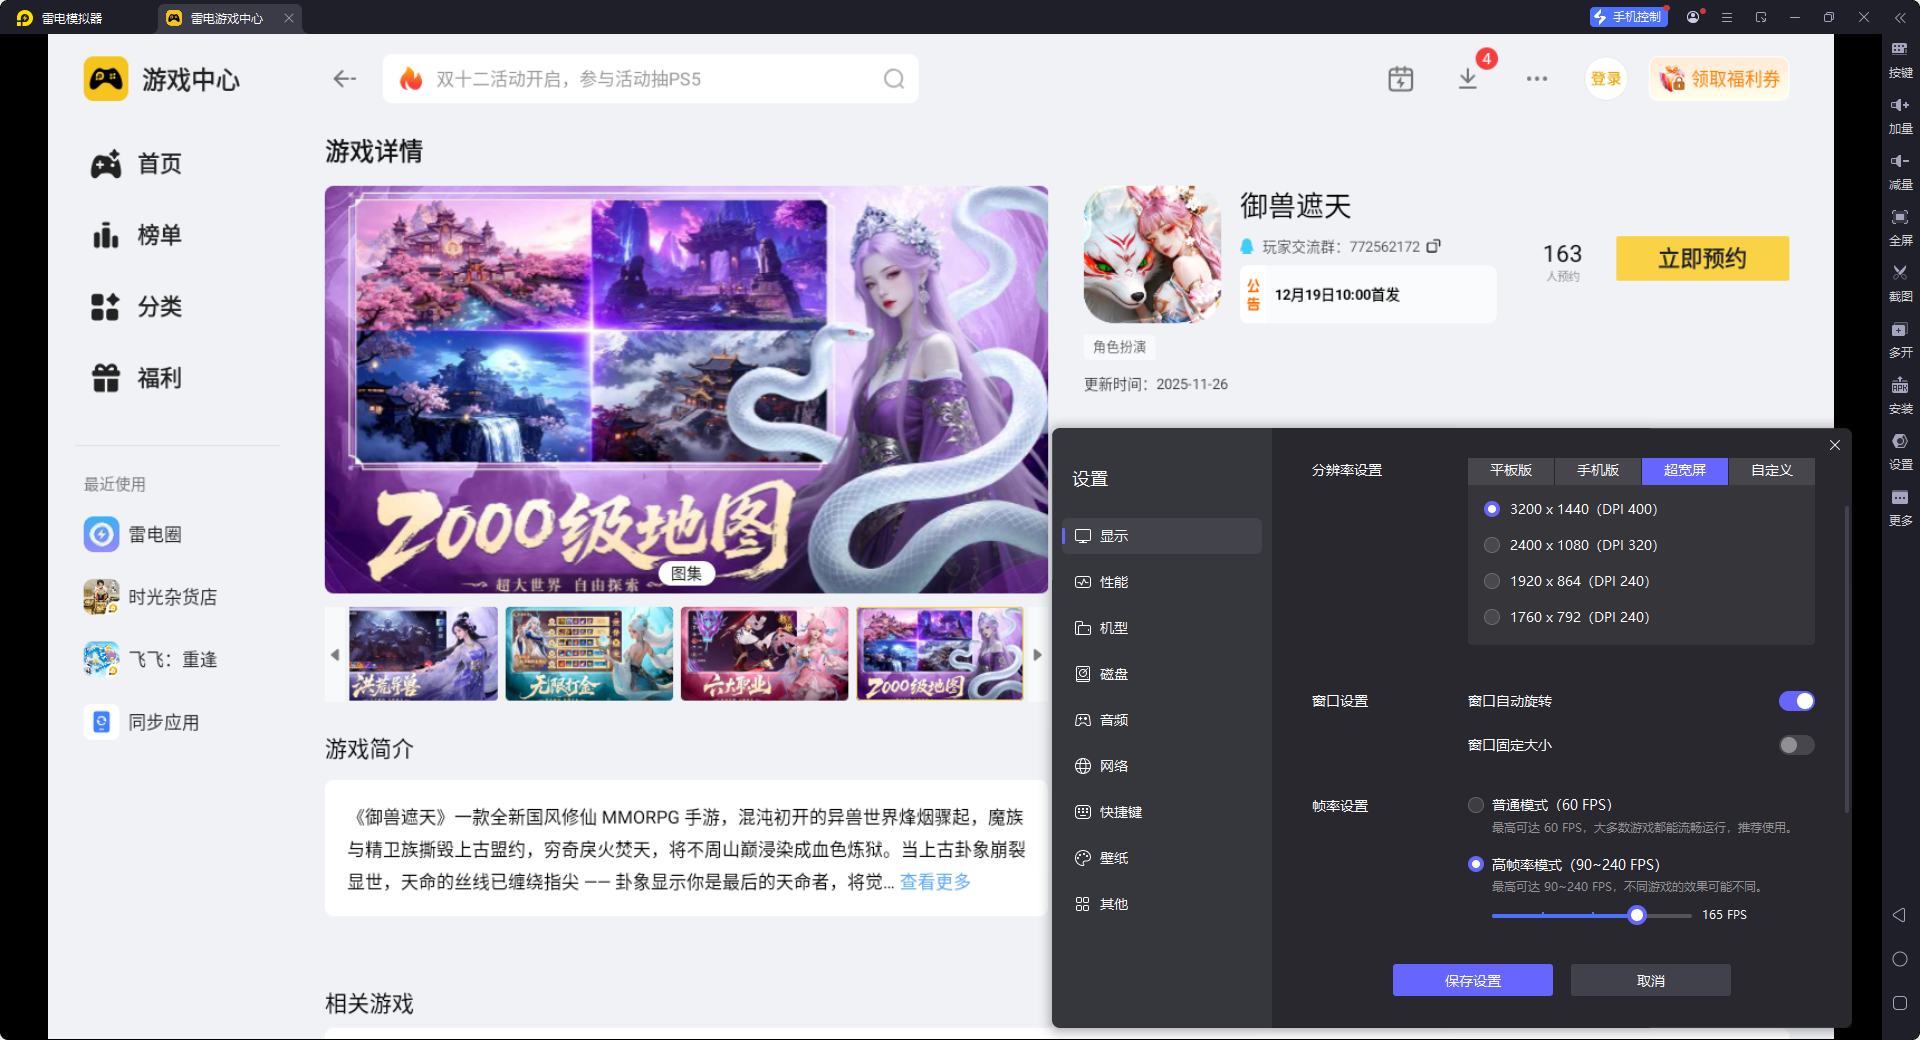Click 立即预约 reserve button

pyautogui.click(x=1703, y=259)
